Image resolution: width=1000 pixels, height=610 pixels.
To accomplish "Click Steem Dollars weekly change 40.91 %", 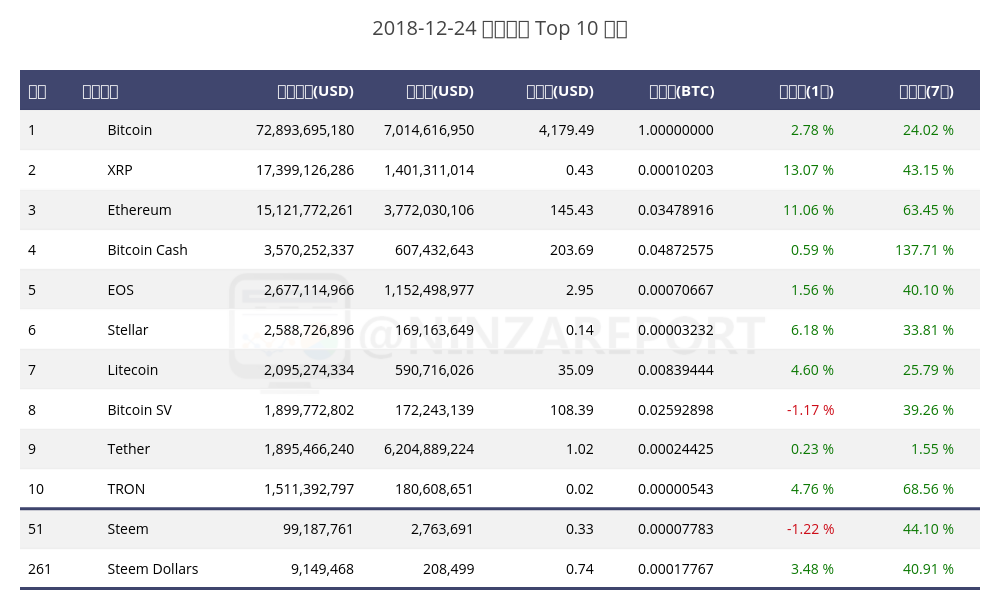I will 928,569.
